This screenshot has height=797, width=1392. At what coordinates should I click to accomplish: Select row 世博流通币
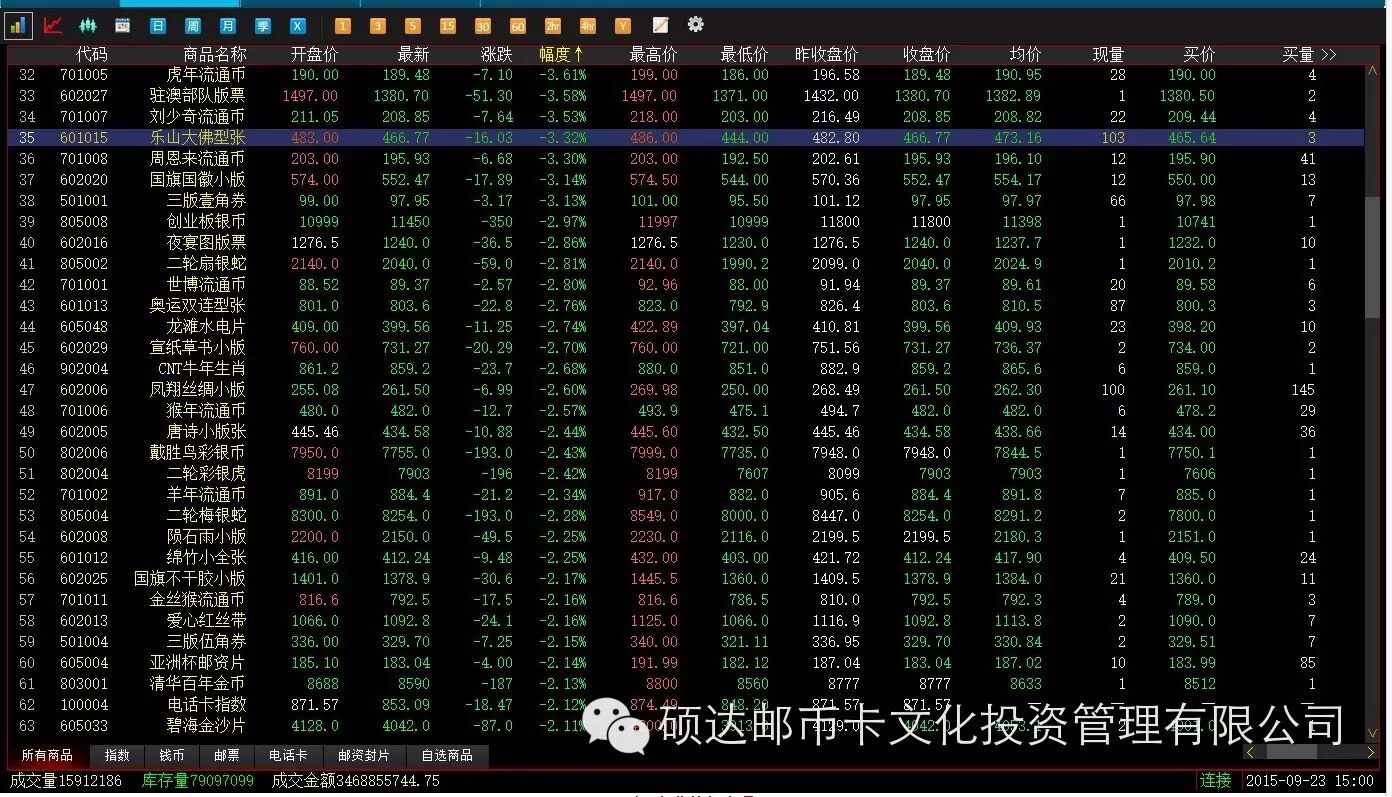coord(686,285)
